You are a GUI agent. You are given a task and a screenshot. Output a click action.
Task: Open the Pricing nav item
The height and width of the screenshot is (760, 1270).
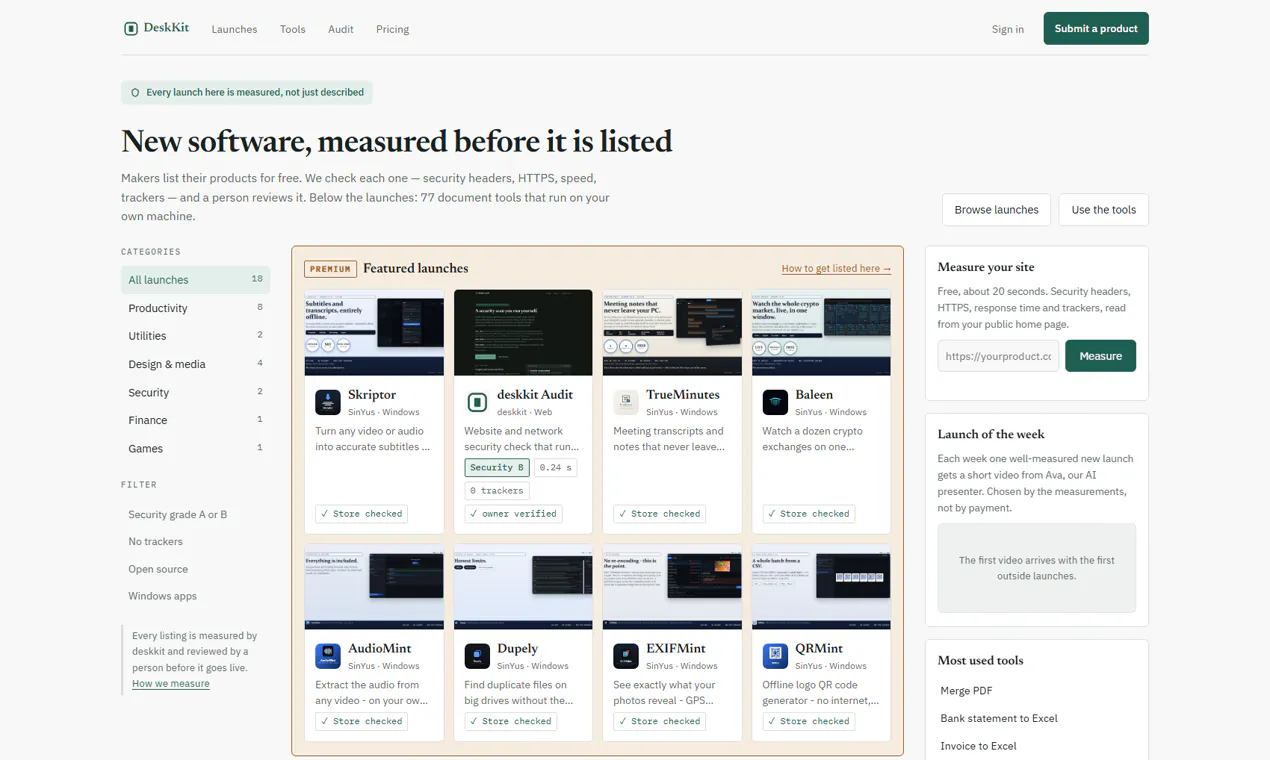pos(392,29)
